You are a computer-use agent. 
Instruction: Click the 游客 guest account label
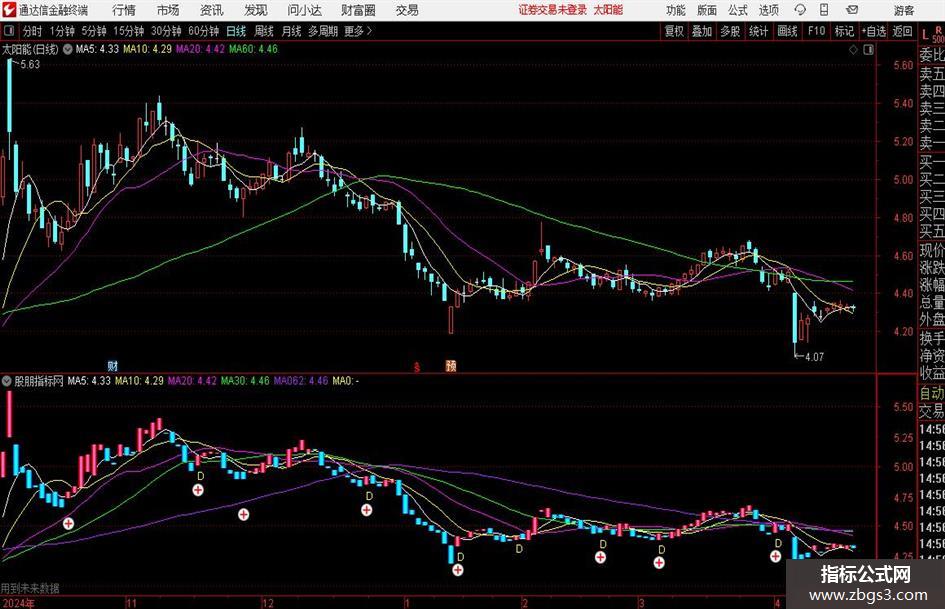(904, 10)
